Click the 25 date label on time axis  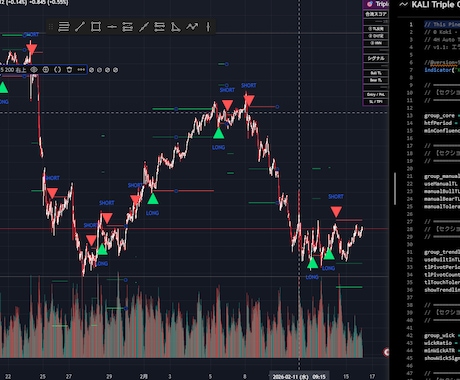click(43, 376)
